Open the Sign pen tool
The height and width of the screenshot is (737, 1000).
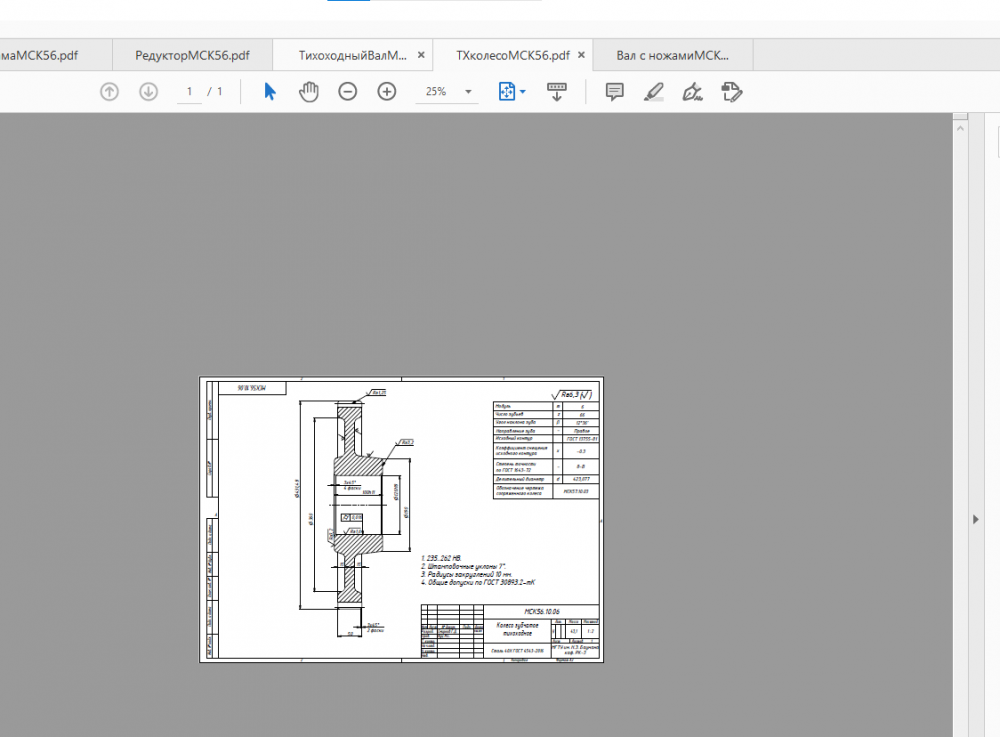point(691,92)
